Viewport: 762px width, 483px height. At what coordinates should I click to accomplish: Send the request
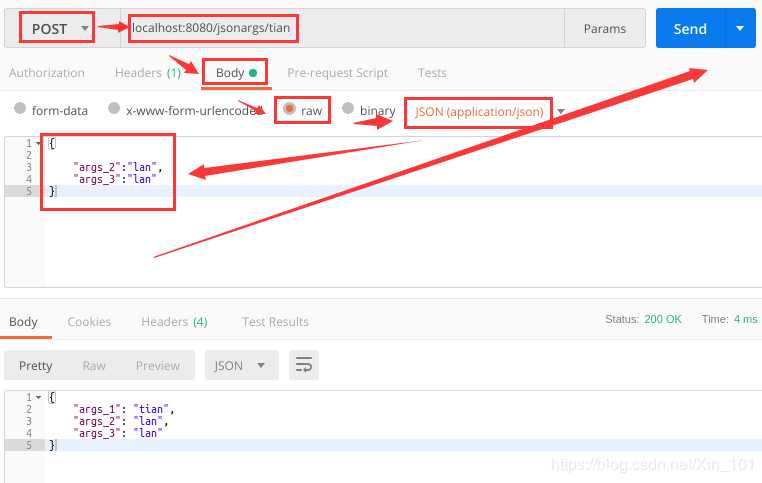coord(690,29)
